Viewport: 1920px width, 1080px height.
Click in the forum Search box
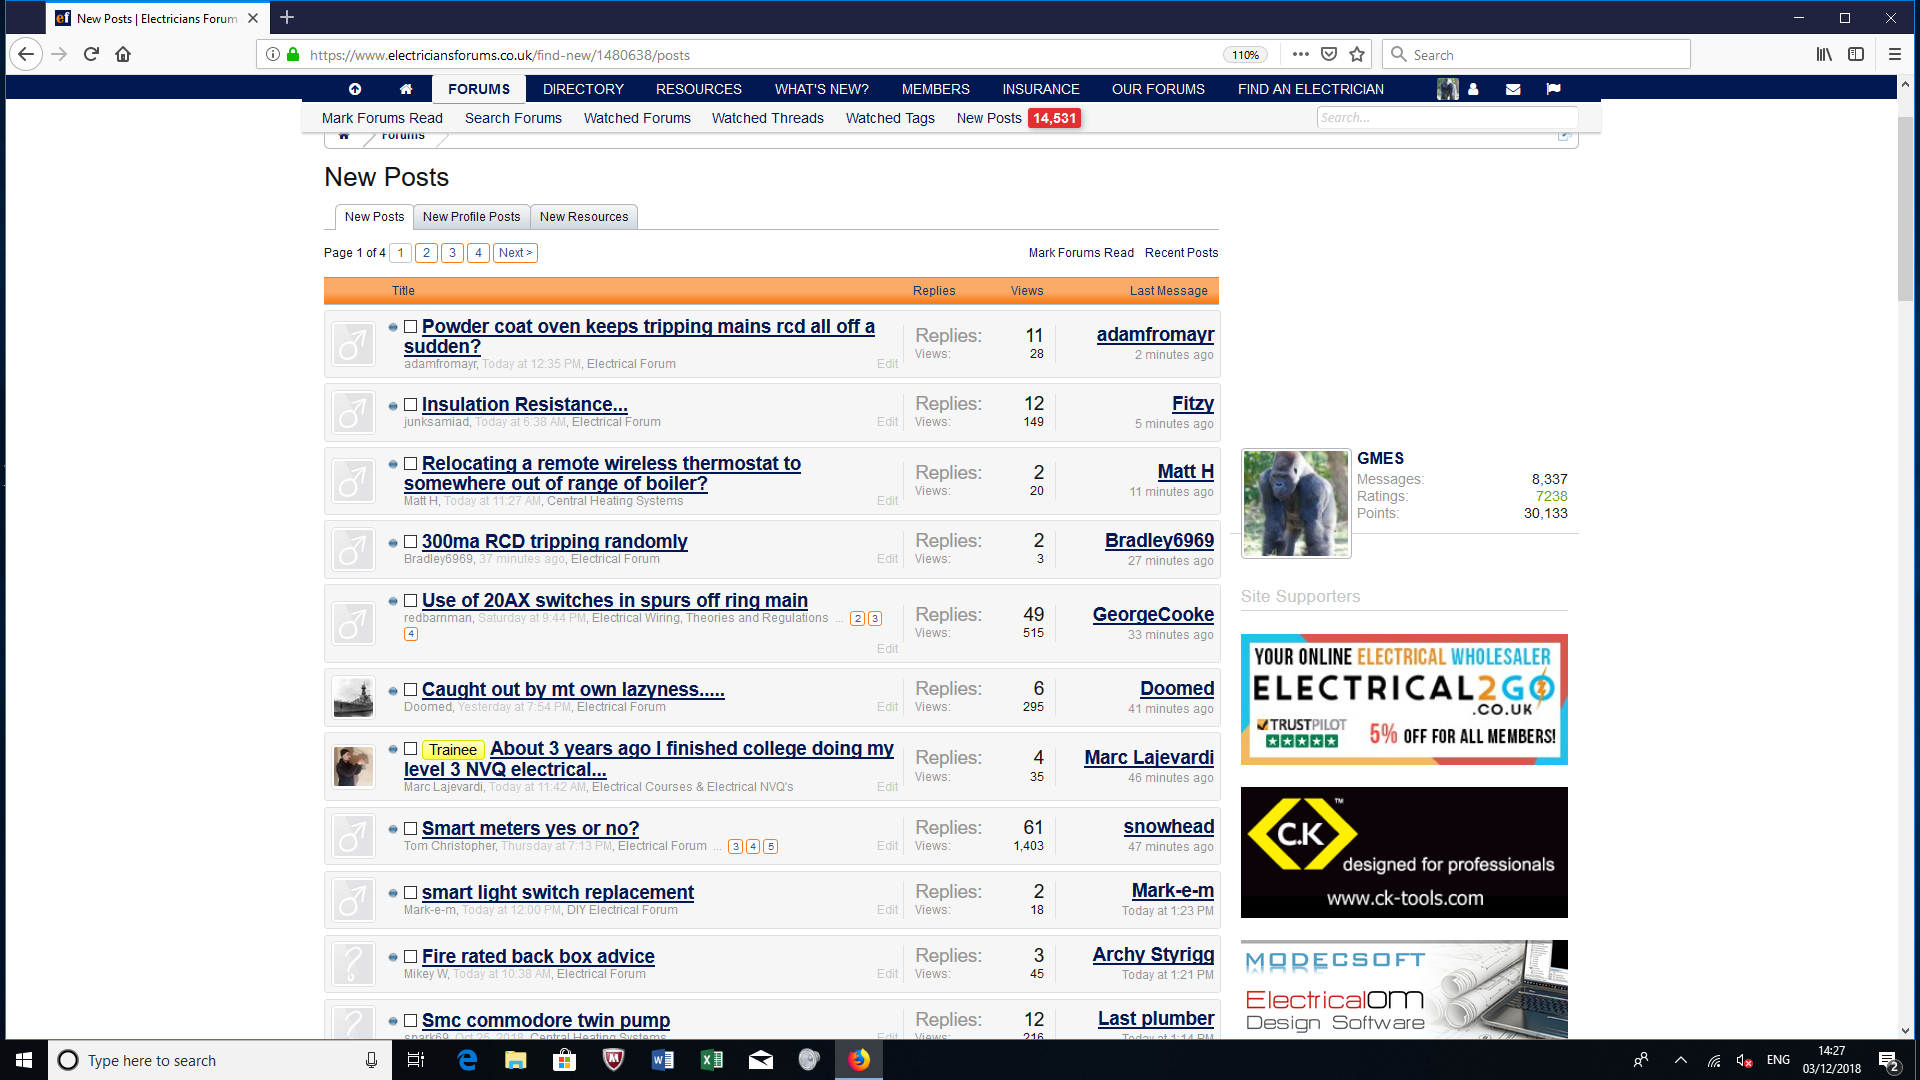(1446, 118)
